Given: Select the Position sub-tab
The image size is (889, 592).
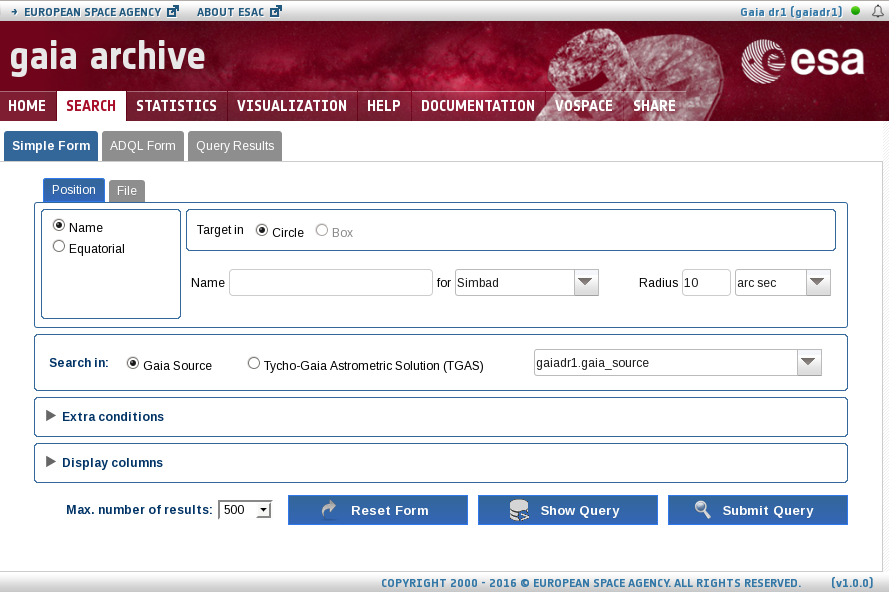Looking at the screenshot, I should coord(74,190).
